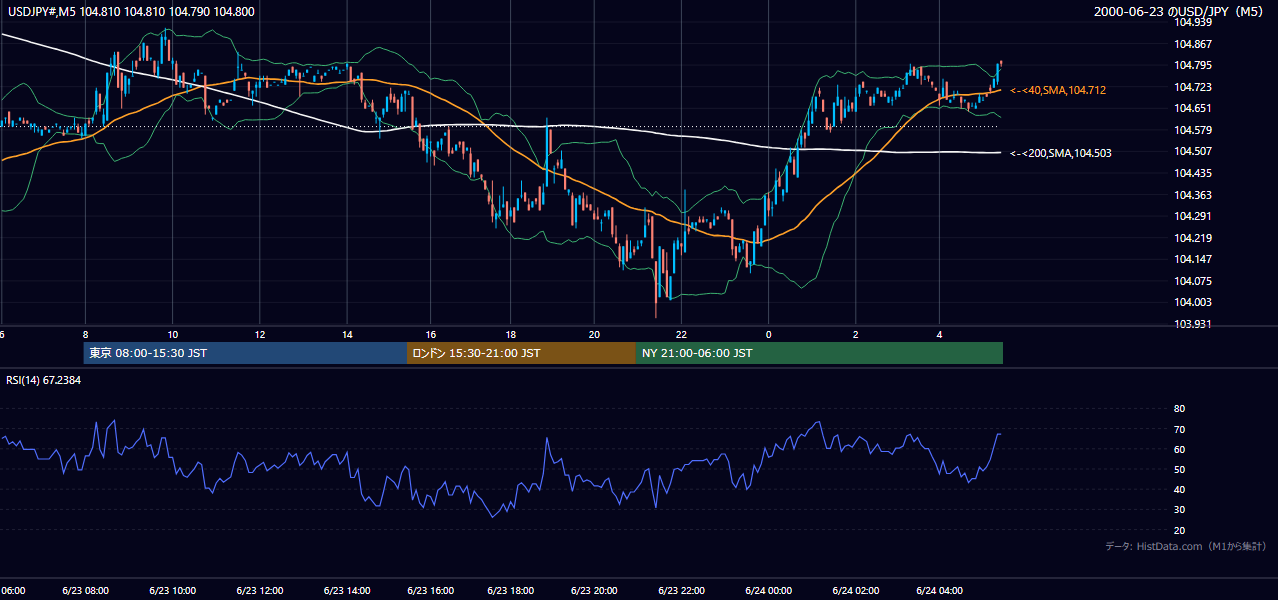The width and height of the screenshot is (1278, 600).
Task: Click the RSI(14) 67.2384 indicator label
Action: tap(44, 381)
